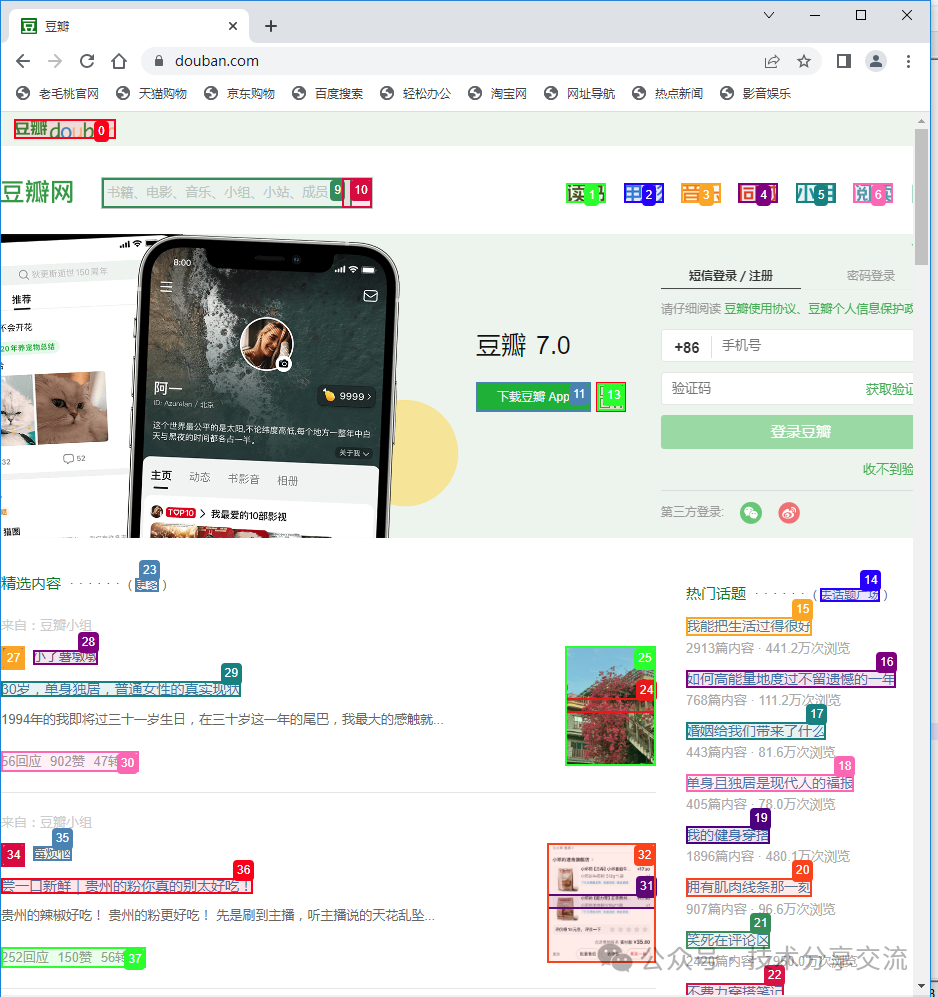
Task: Open the 阅读 section icon
Action: (x=872, y=193)
